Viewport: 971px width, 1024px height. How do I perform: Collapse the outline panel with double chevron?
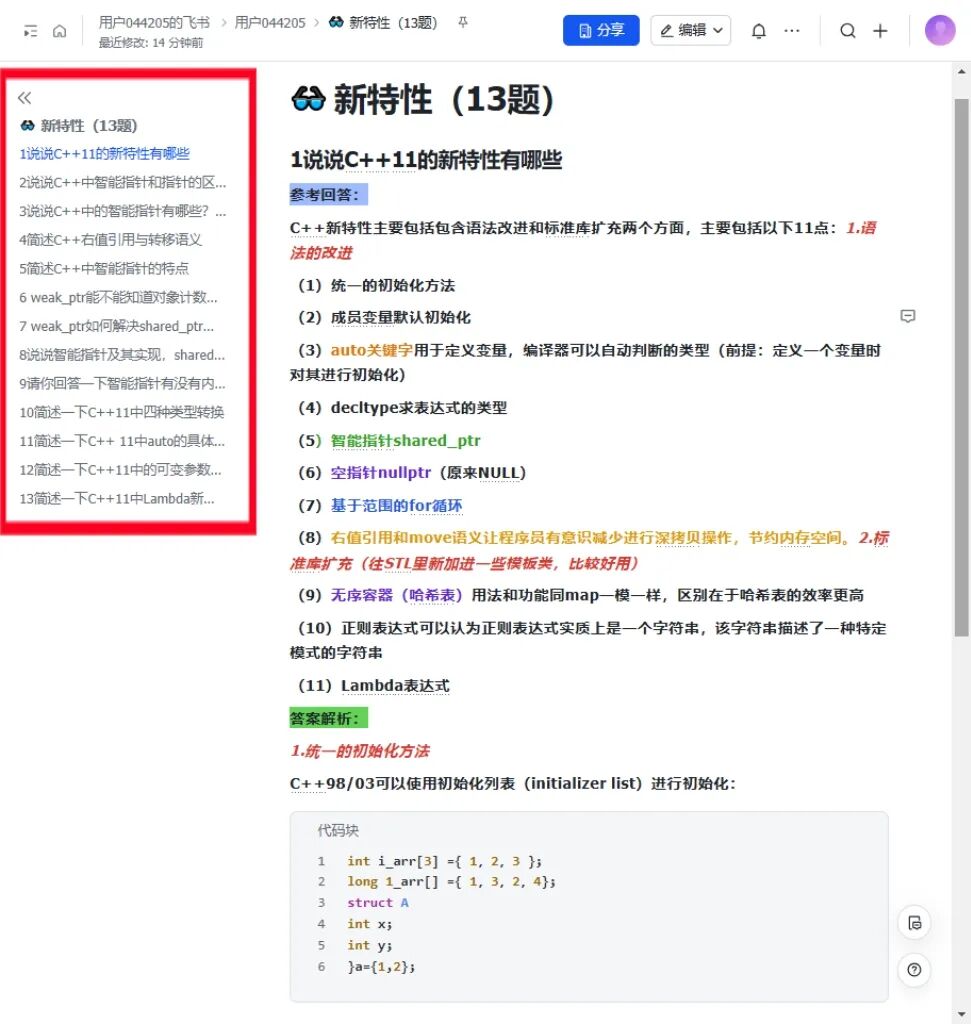(25, 98)
